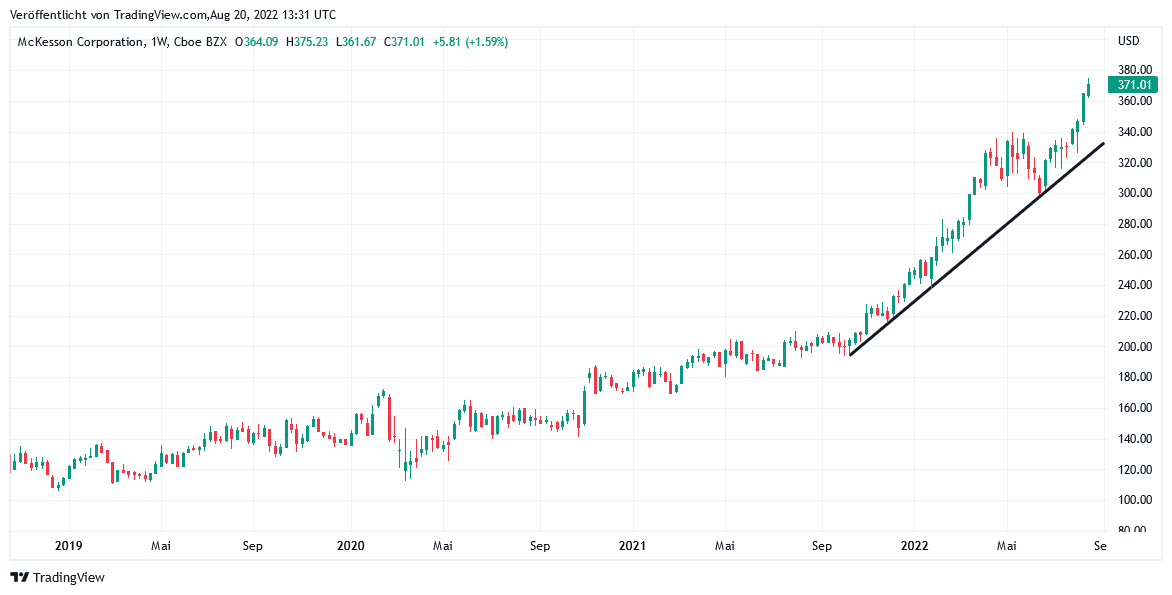This screenshot has height=595, width=1172.
Task: Click the published-by TradingView.com header text
Action: coord(172,15)
